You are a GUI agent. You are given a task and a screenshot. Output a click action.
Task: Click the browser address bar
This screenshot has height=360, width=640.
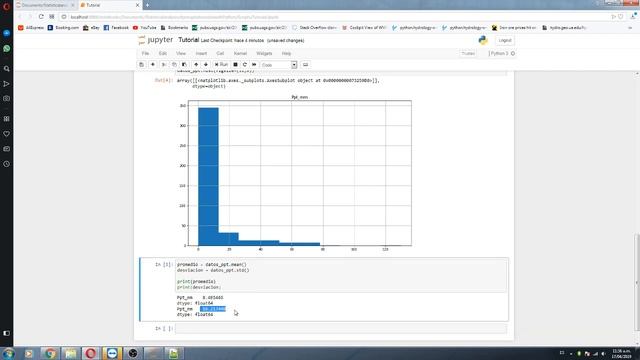[335, 17]
